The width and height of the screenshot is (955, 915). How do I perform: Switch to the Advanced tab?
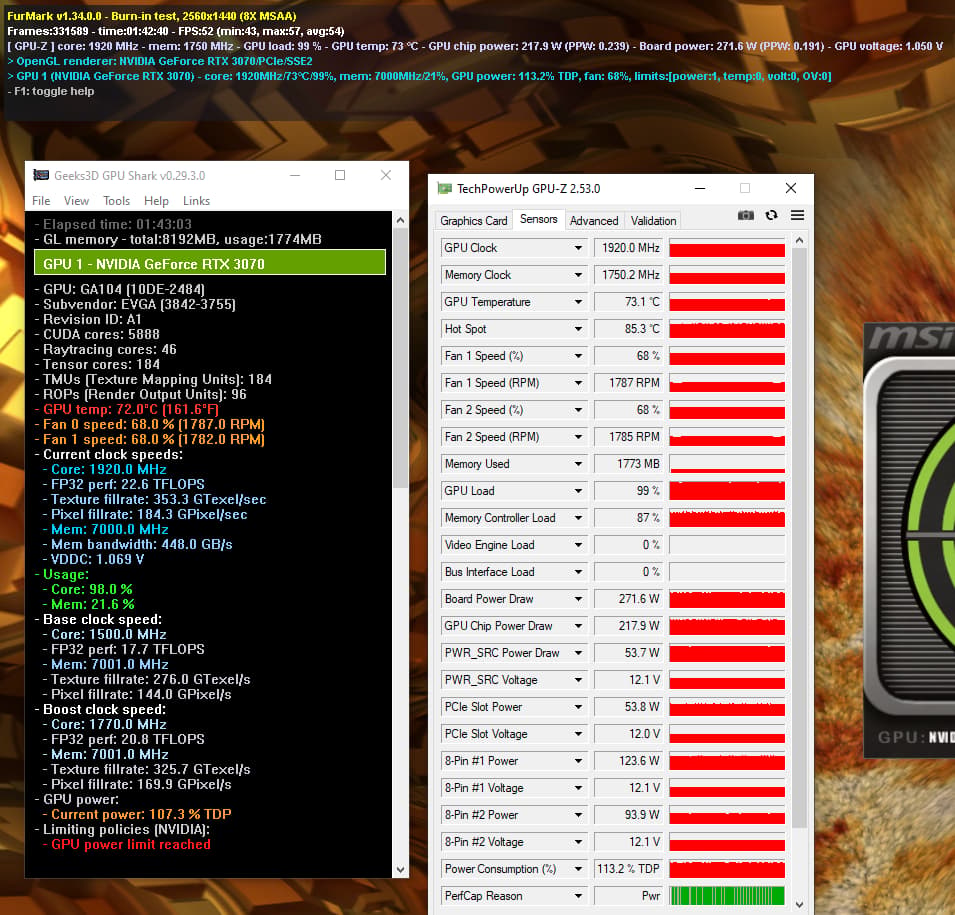(594, 221)
